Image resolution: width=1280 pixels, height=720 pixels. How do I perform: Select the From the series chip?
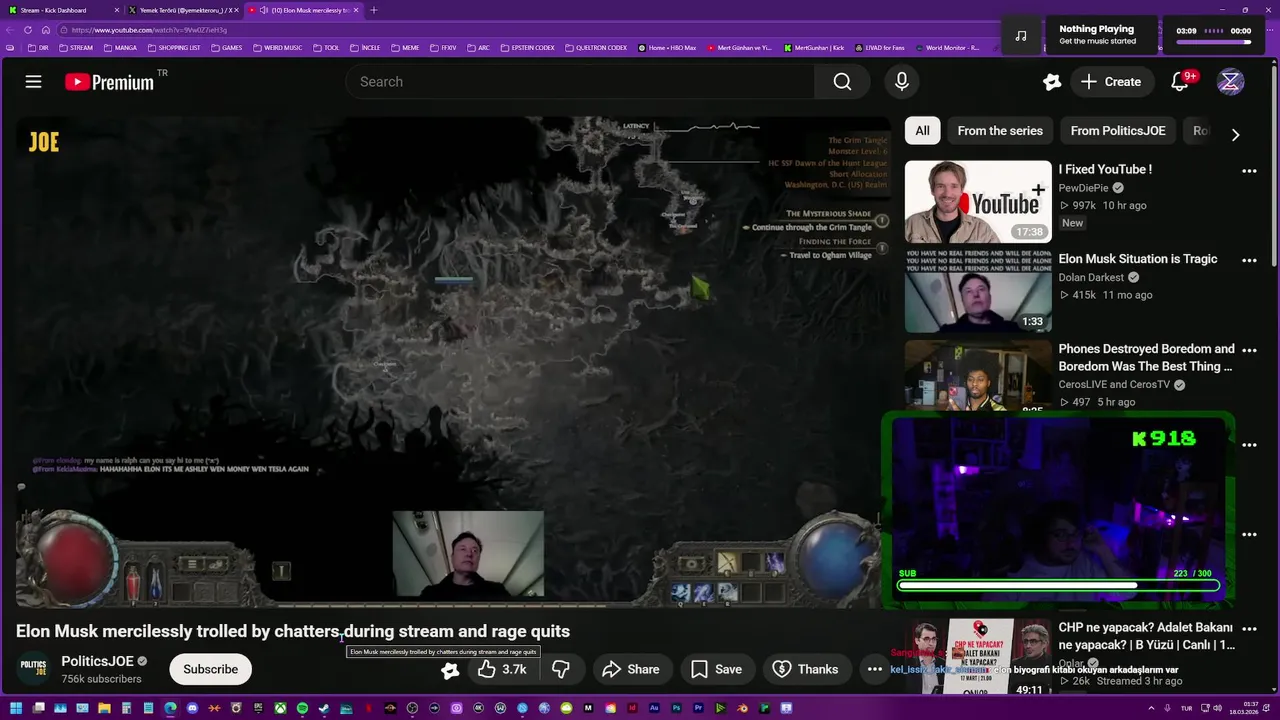[1000, 131]
